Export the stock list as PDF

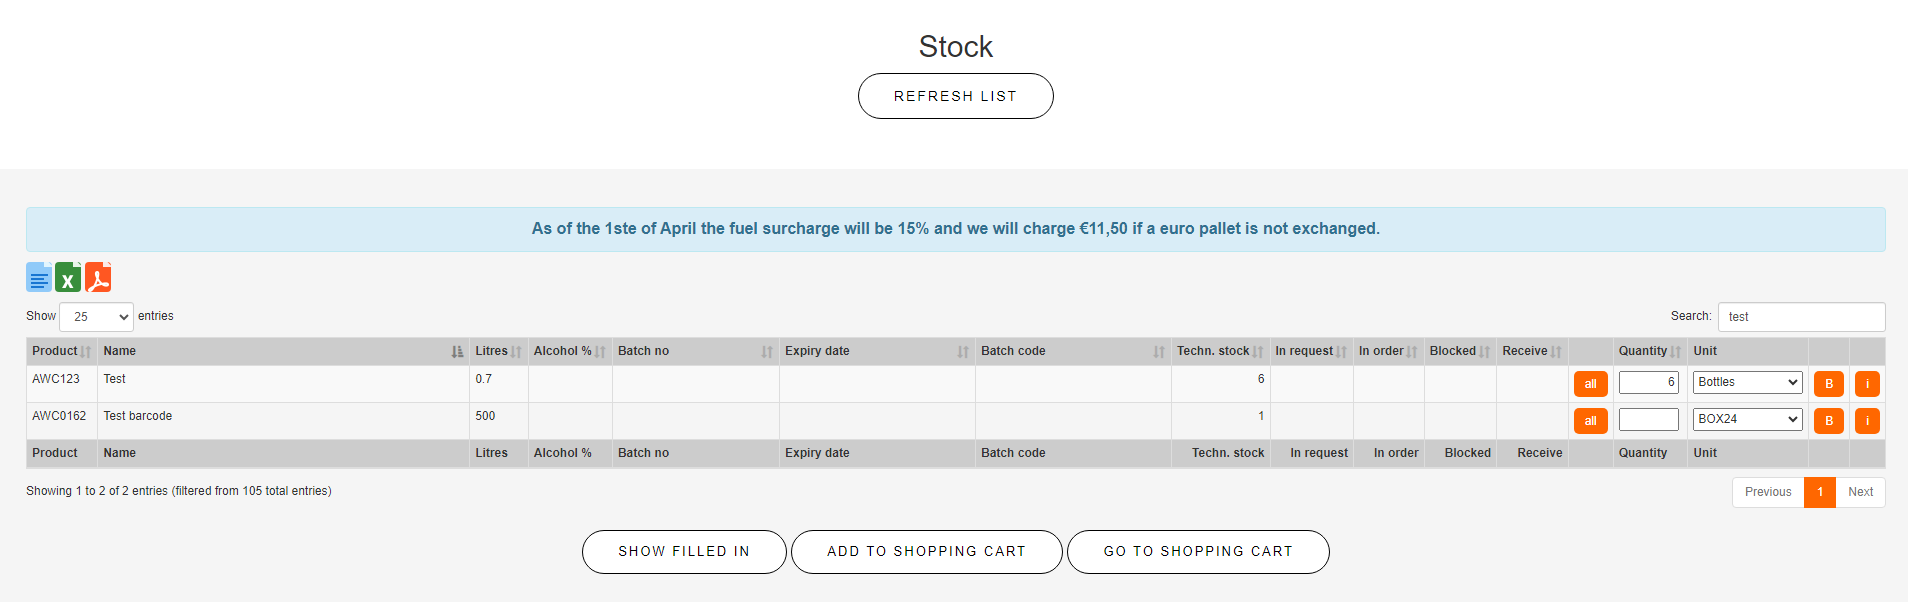98,277
